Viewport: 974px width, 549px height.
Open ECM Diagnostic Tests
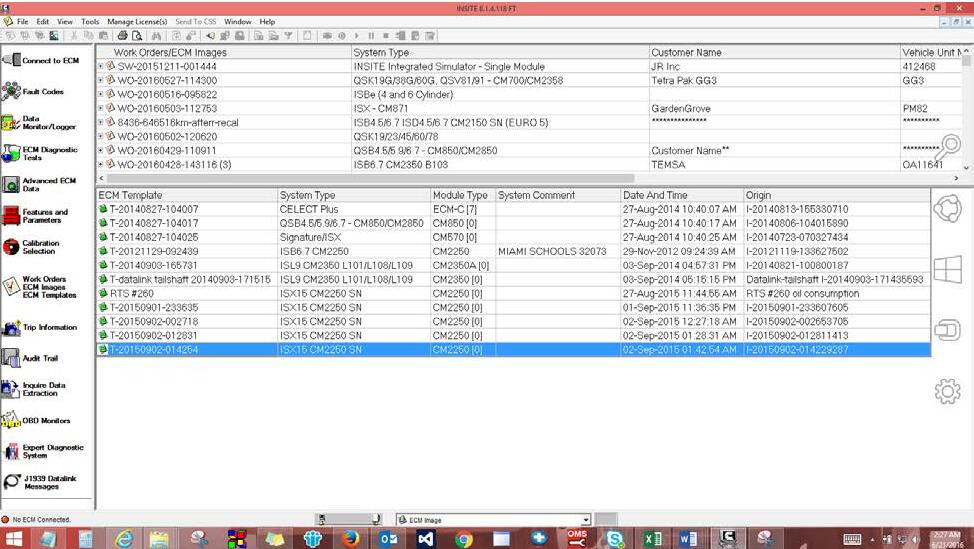[x=40, y=153]
